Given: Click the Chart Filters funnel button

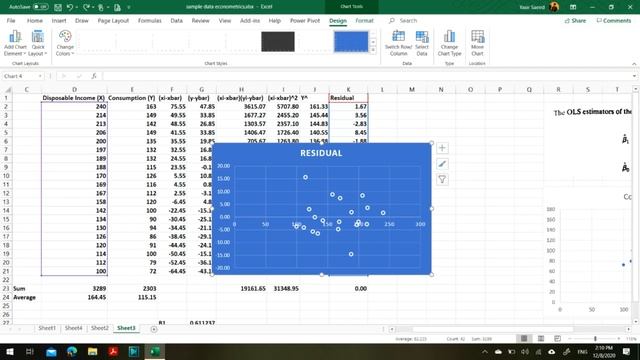Looking at the screenshot, I should coord(442,180).
